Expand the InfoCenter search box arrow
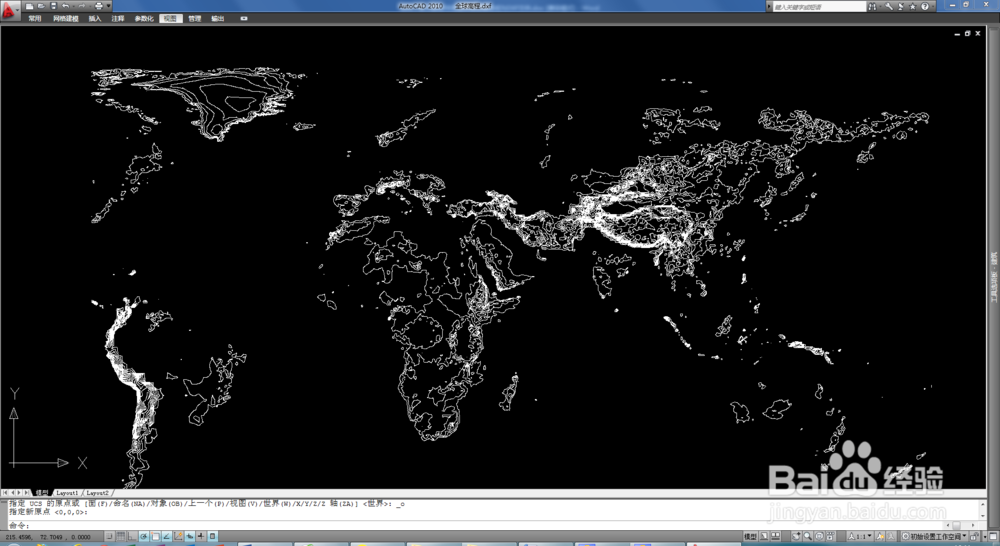 pyautogui.click(x=769, y=6)
